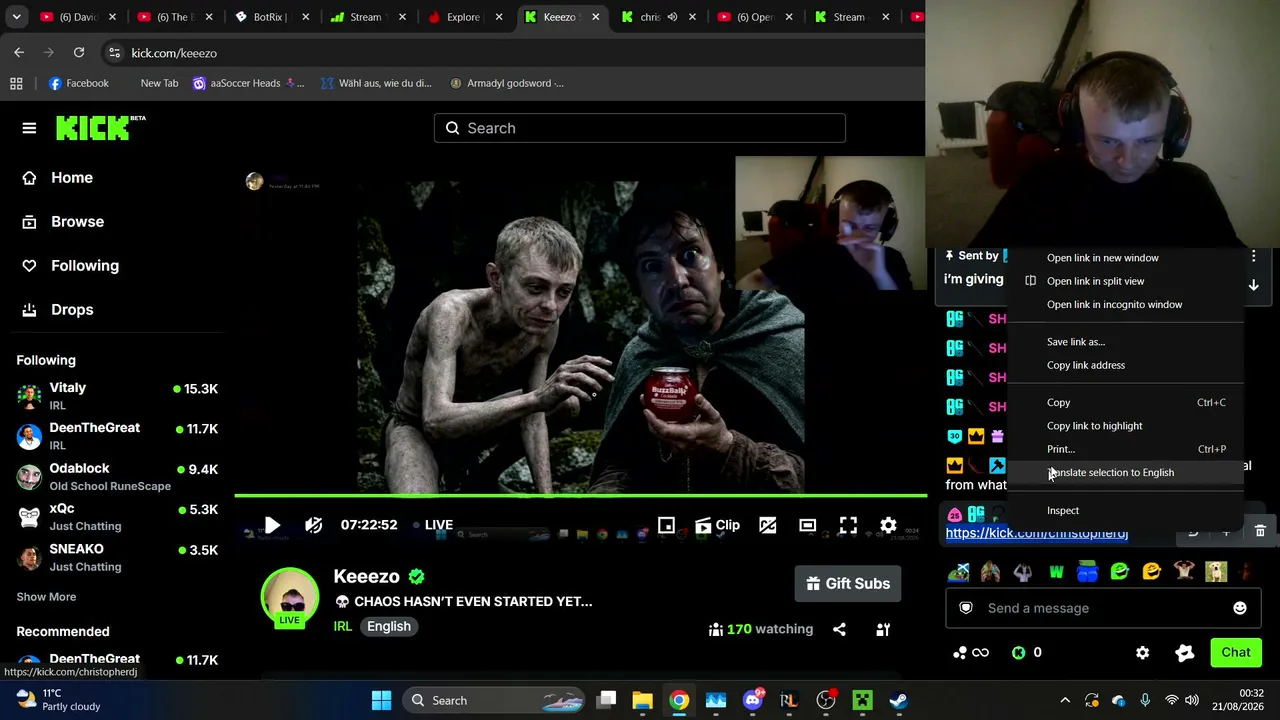
Task: Choose Translate selection to English
Action: 1125,472
